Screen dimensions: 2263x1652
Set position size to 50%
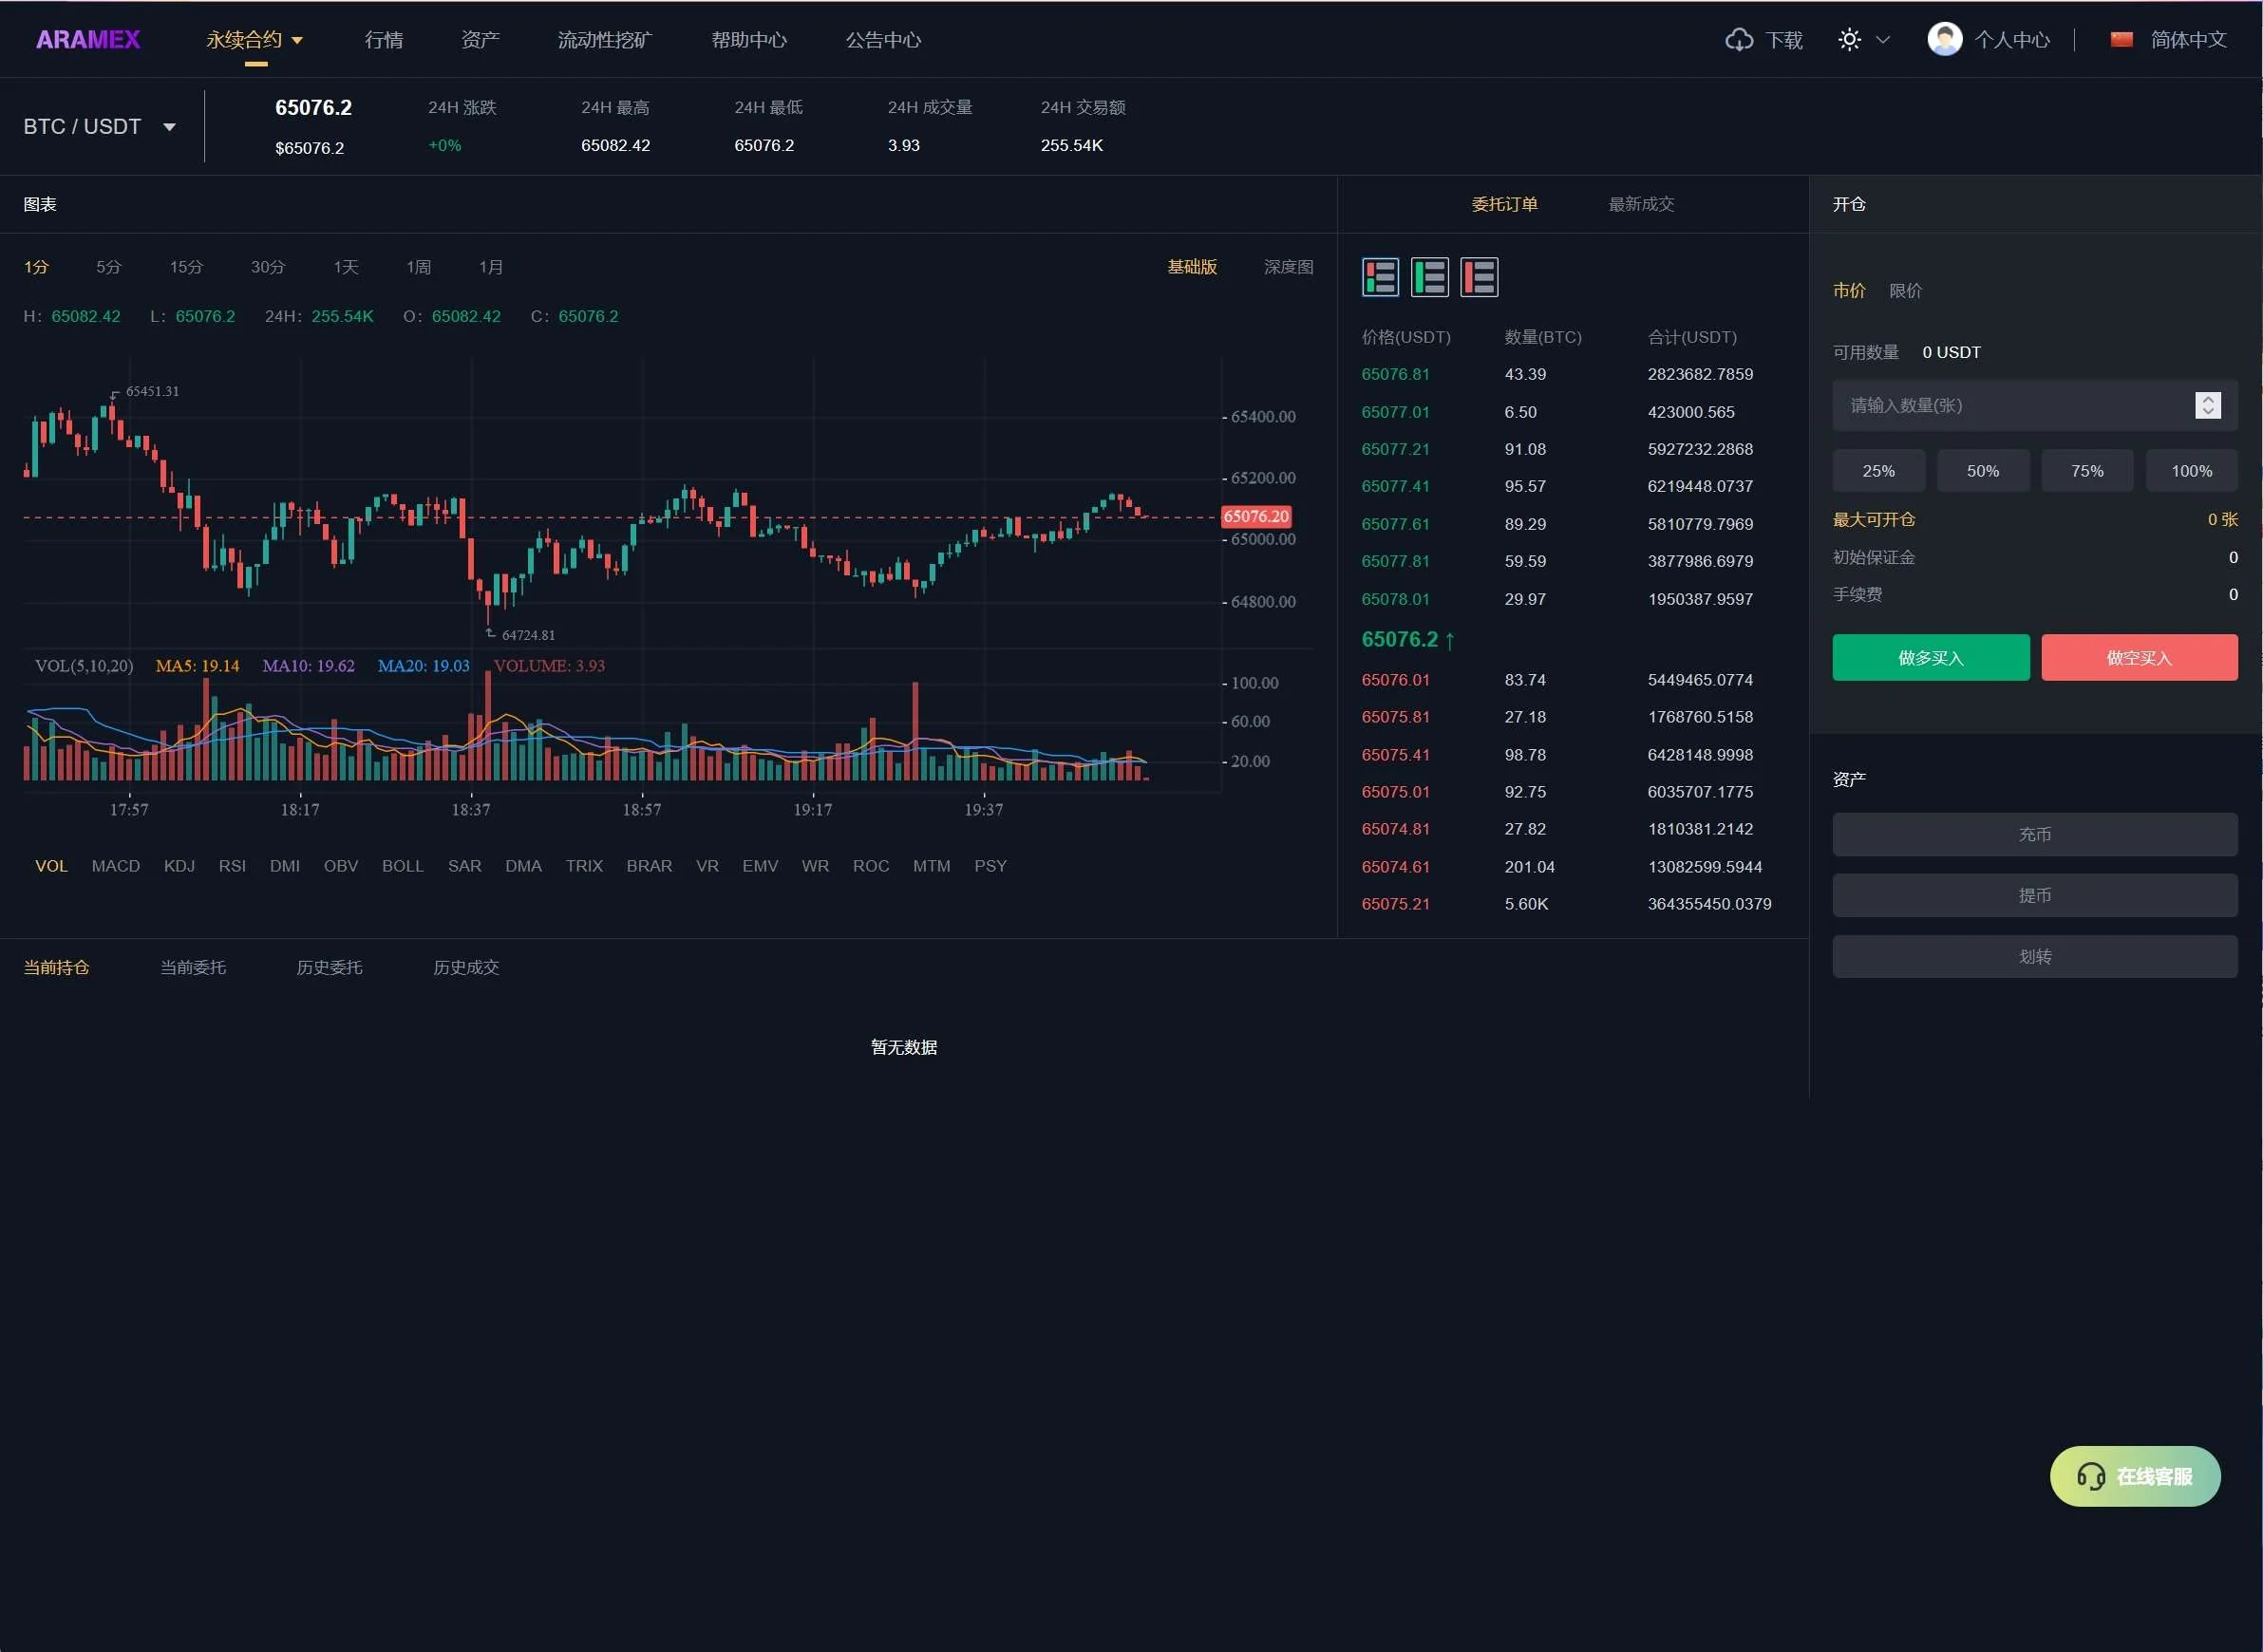point(1982,471)
